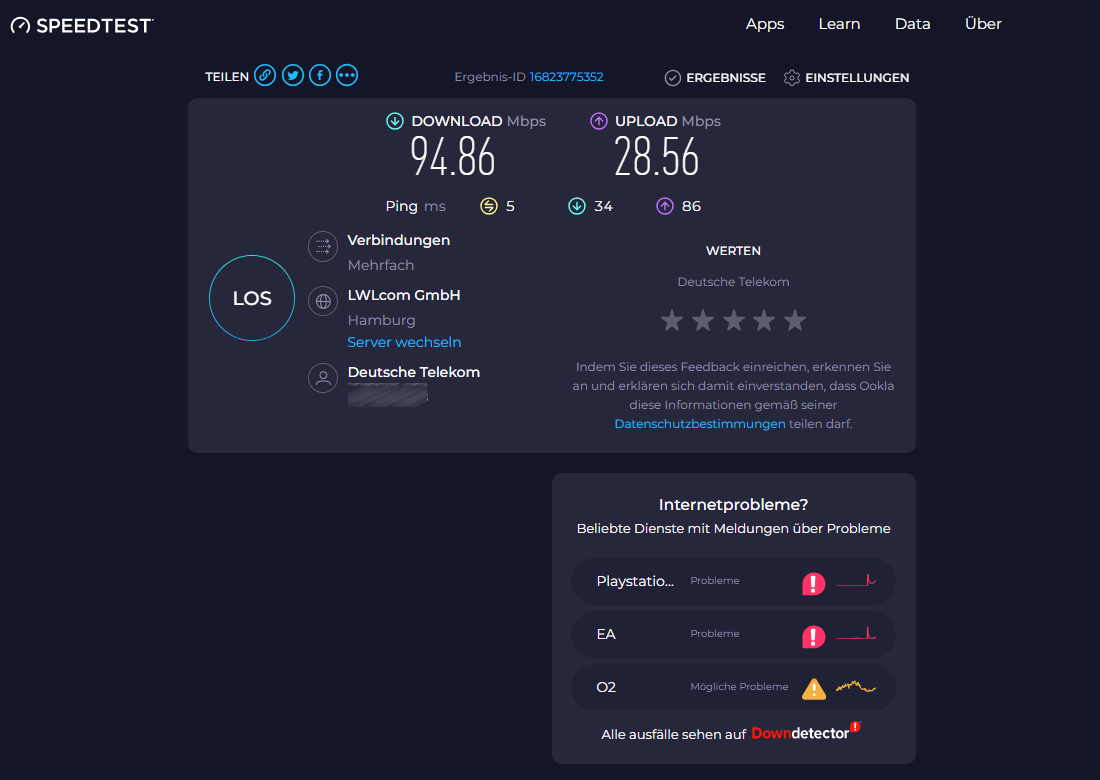Open Playstation problems row
This screenshot has width=1100, height=780.
click(x=733, y=581)
